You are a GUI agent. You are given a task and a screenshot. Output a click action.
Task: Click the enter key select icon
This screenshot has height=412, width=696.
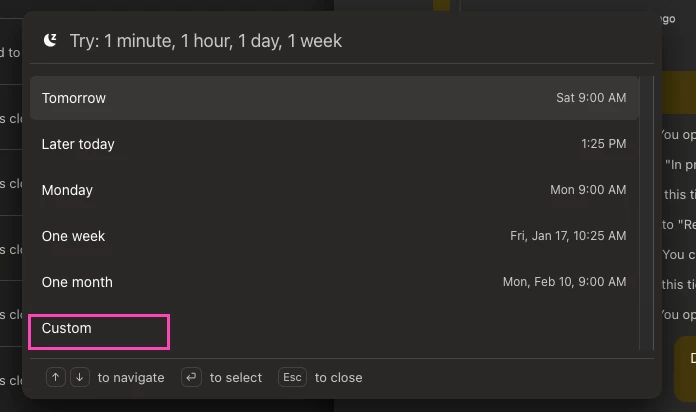point(191,377)
